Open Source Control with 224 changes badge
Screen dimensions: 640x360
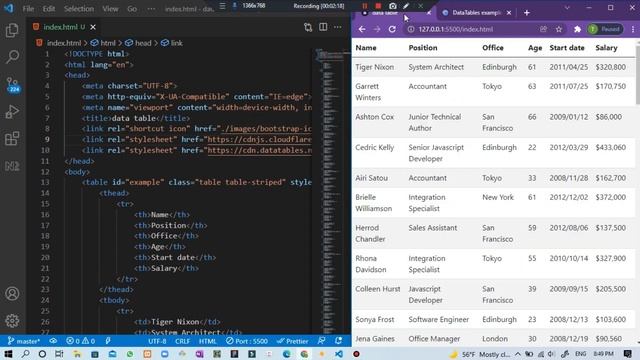pyautogui.click(x=12, y=84)
